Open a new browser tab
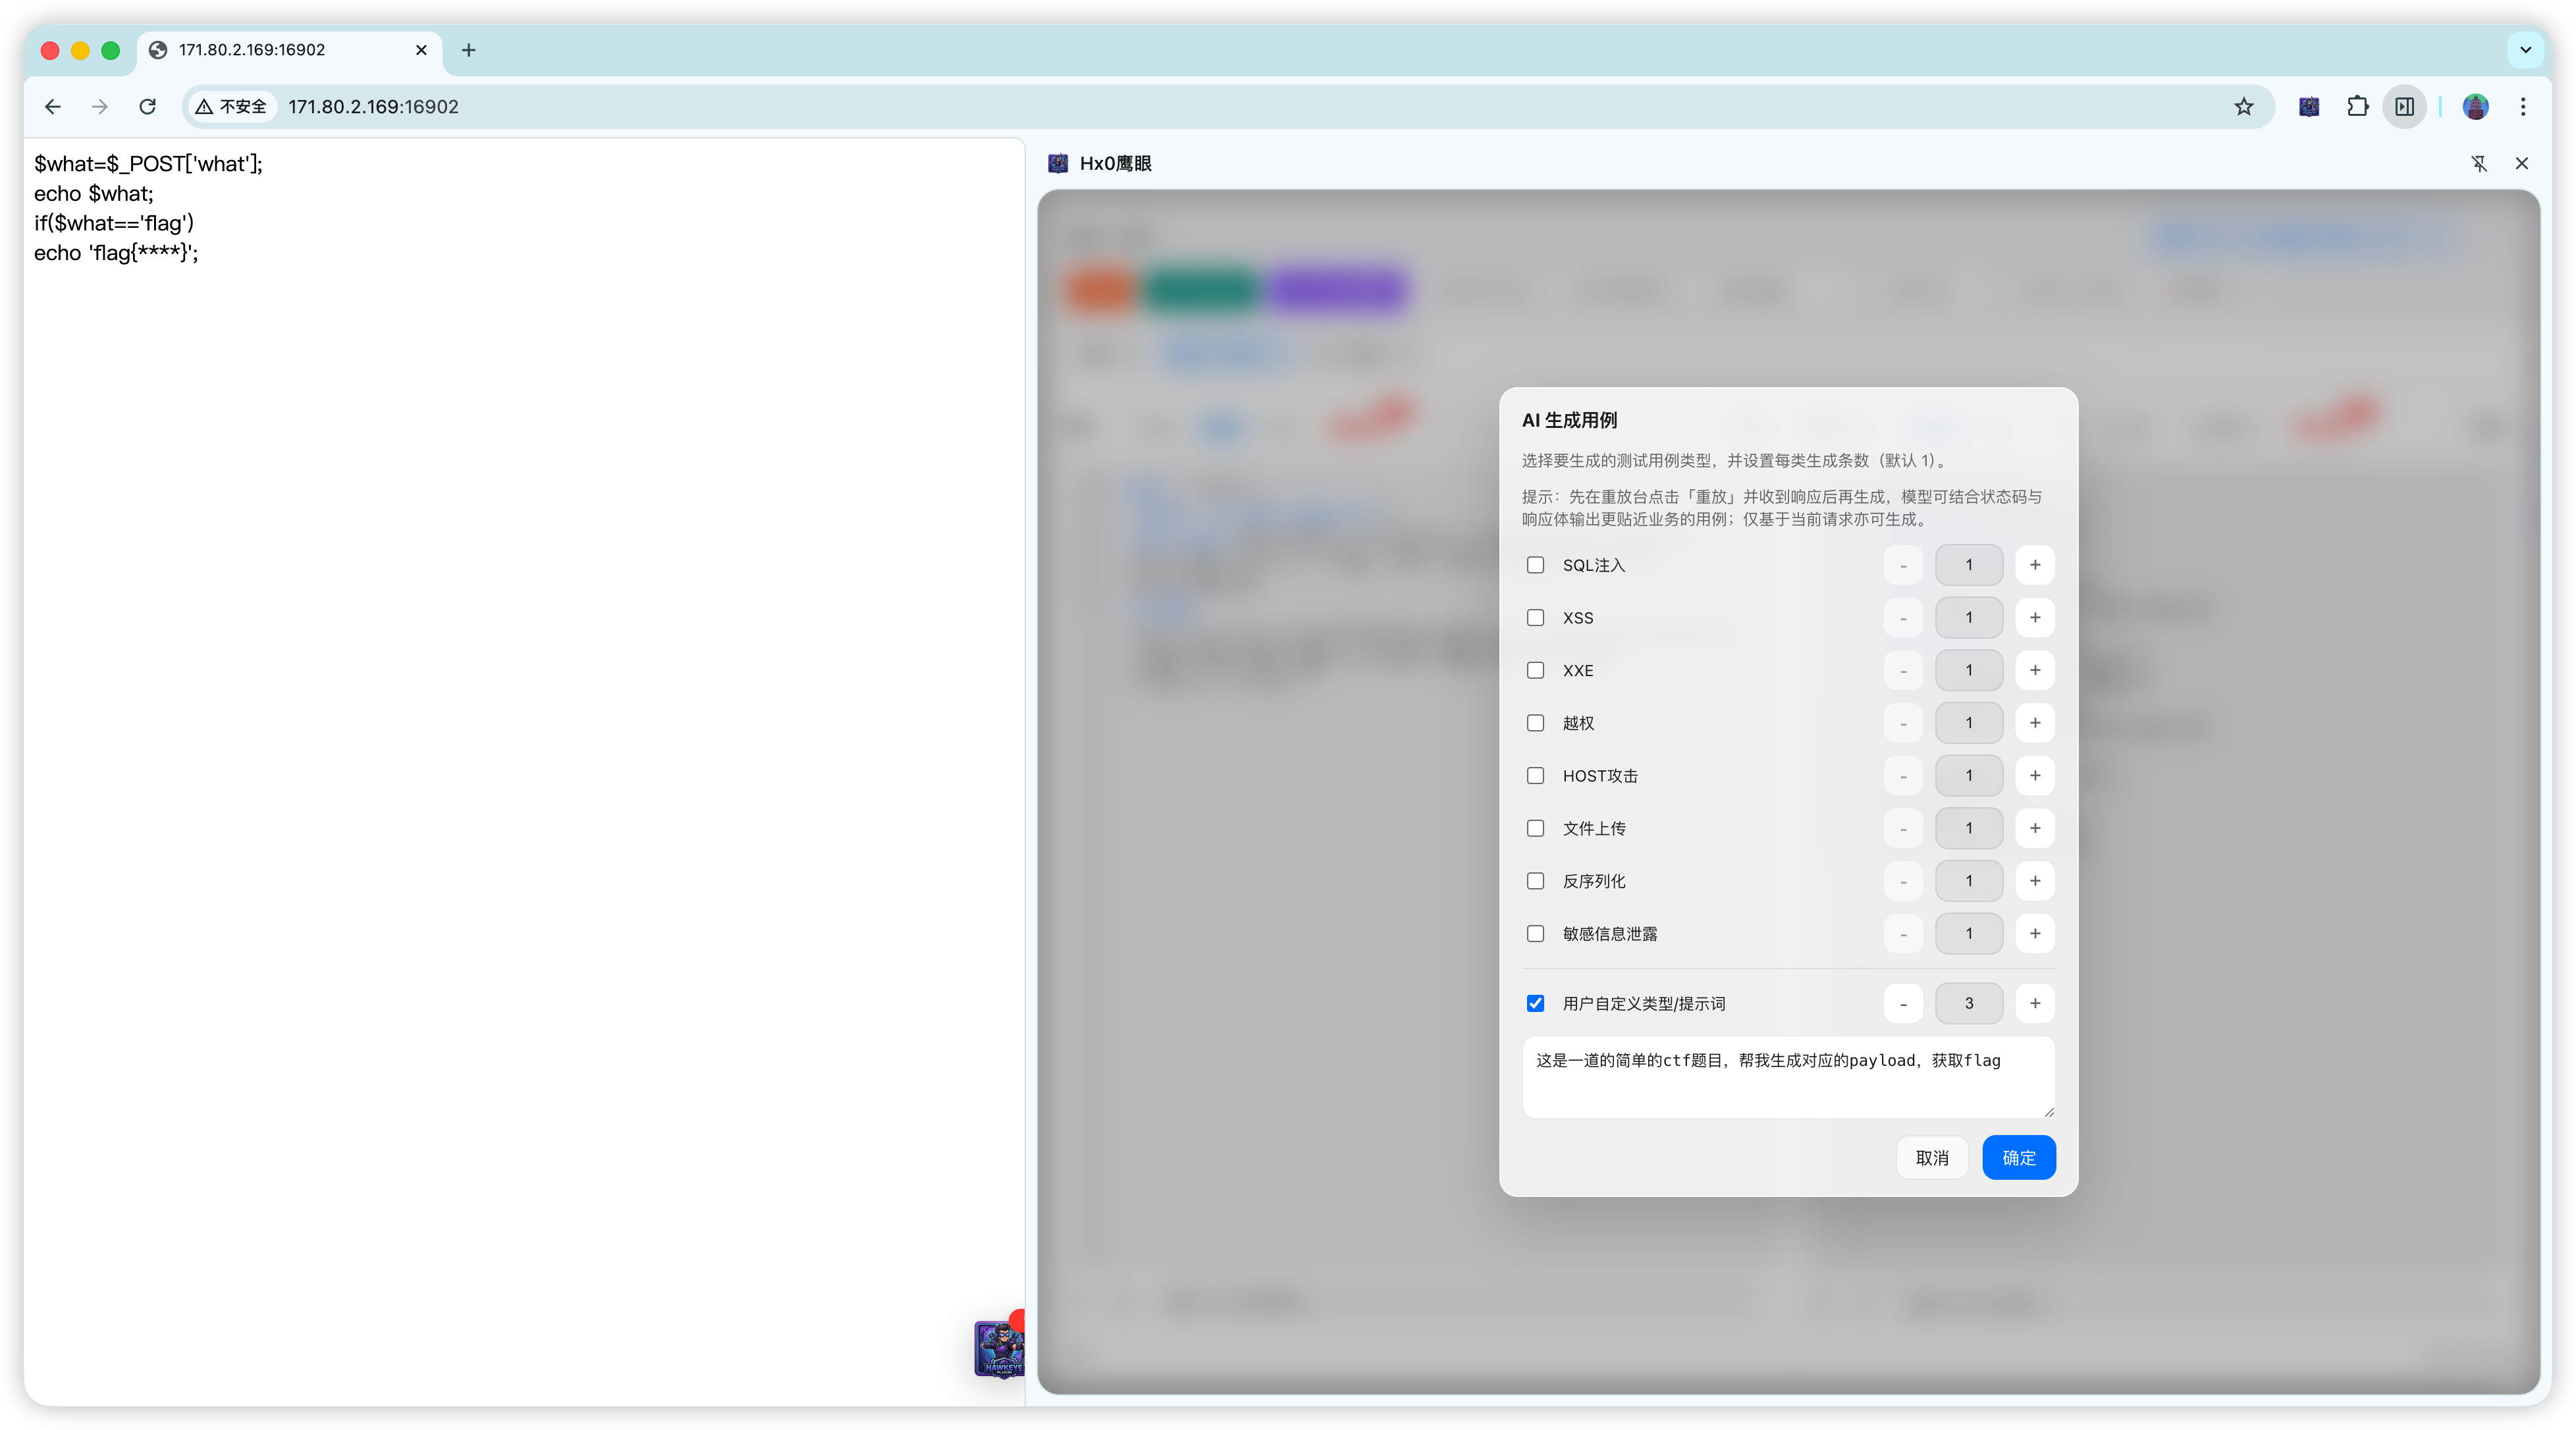2576x1430 pixels. coord(468,50)
